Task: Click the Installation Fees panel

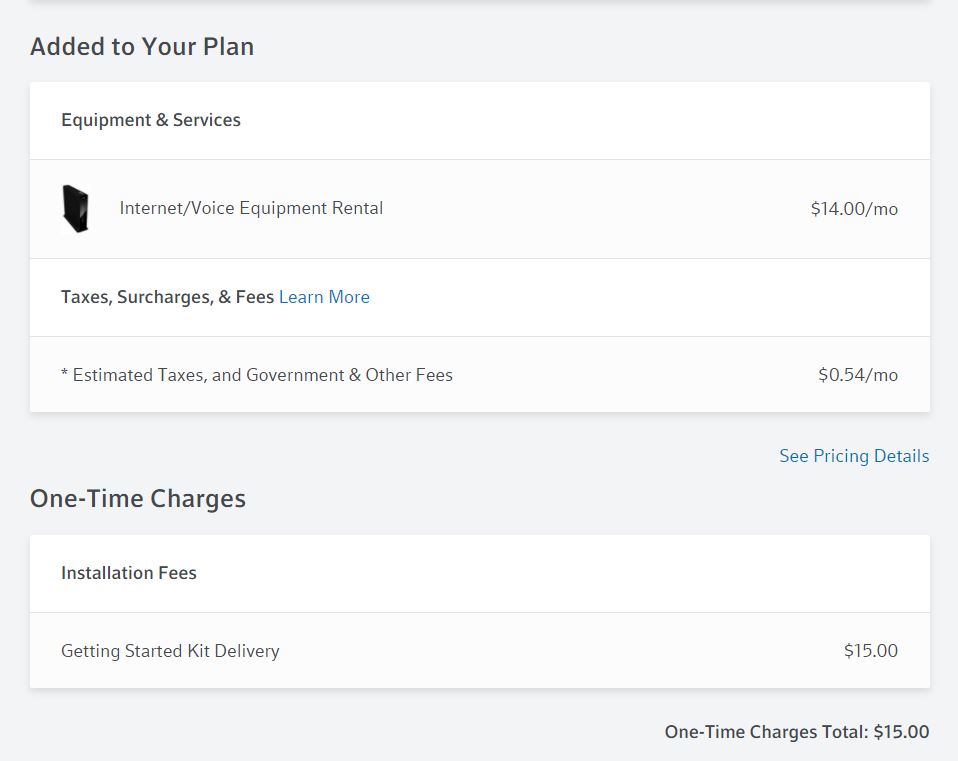Action: (479, 610)
